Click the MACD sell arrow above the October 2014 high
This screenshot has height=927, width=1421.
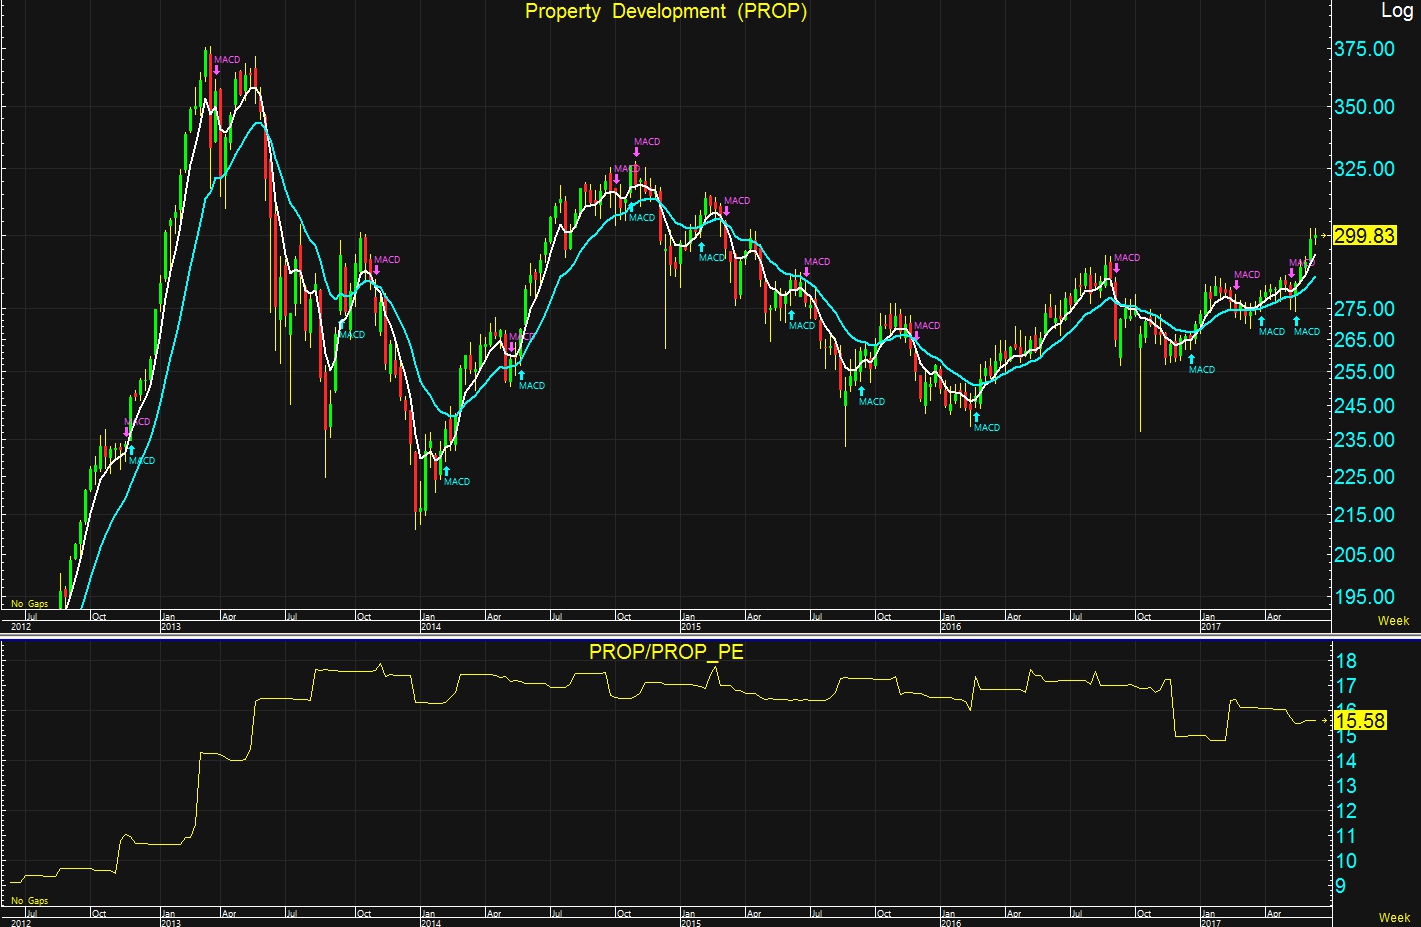(636, 152)
